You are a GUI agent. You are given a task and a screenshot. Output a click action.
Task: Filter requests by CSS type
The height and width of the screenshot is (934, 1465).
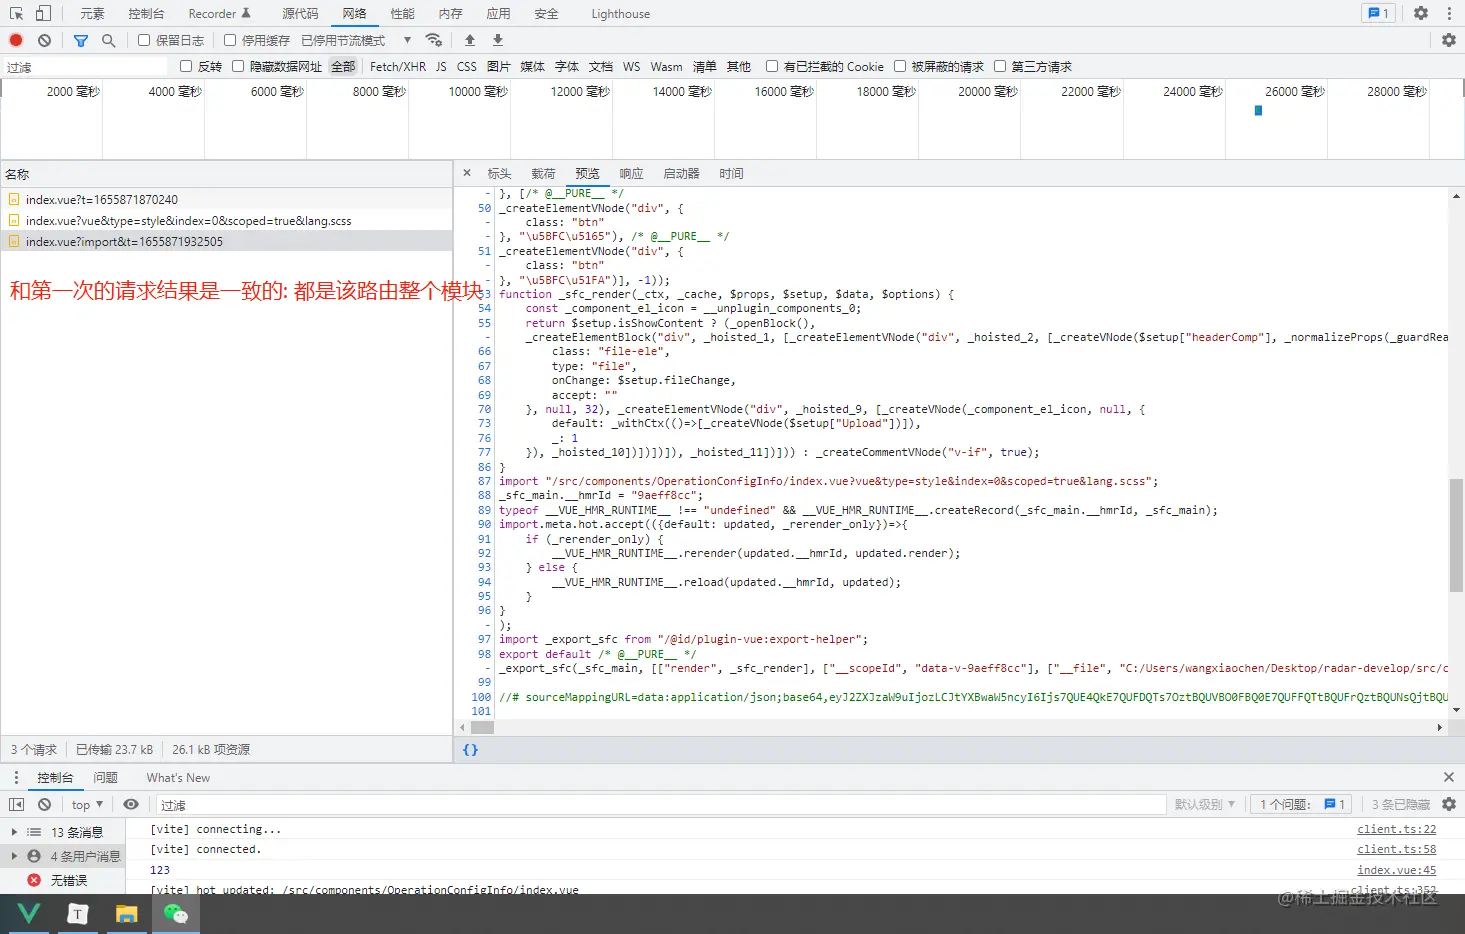(466, 66)
